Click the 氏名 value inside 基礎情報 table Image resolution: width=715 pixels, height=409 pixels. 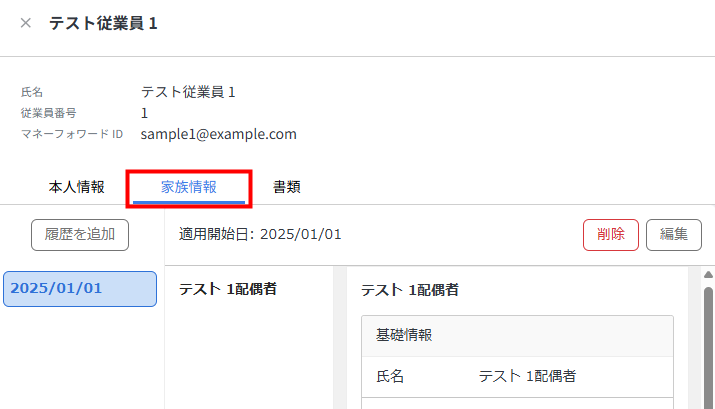point(527,377)
